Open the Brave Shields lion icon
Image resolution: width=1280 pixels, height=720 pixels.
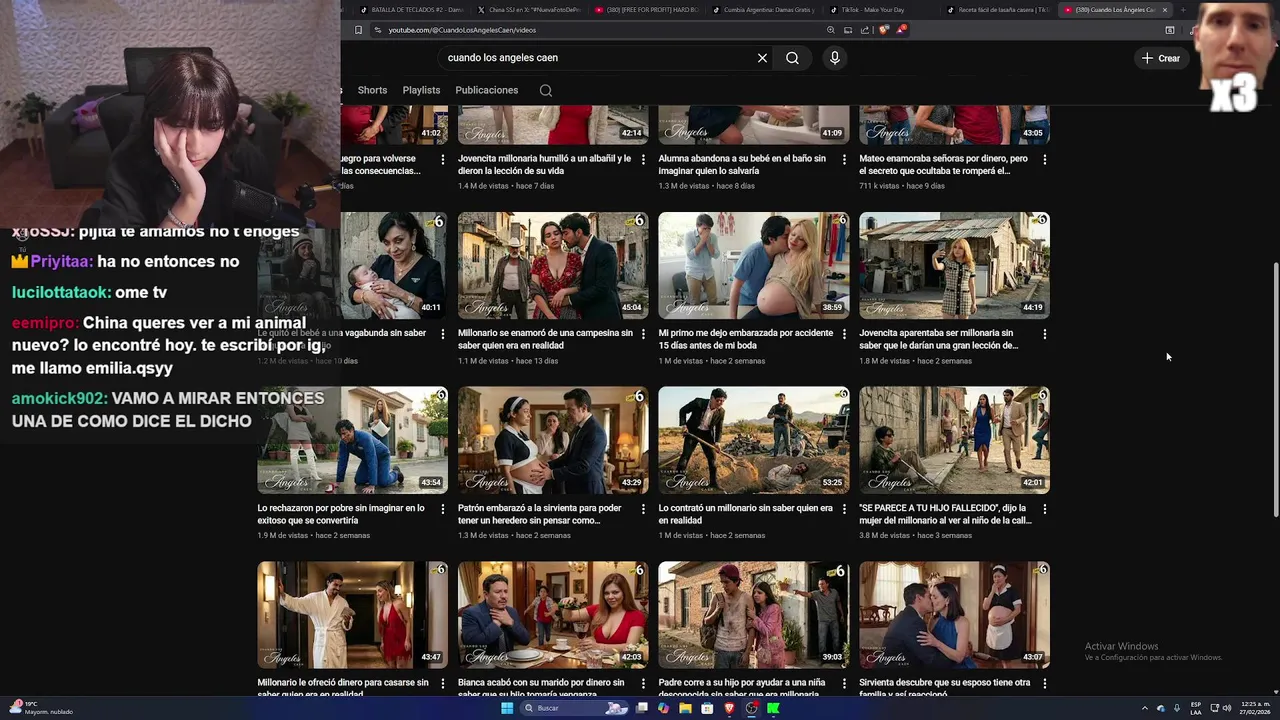coord(883,30)
